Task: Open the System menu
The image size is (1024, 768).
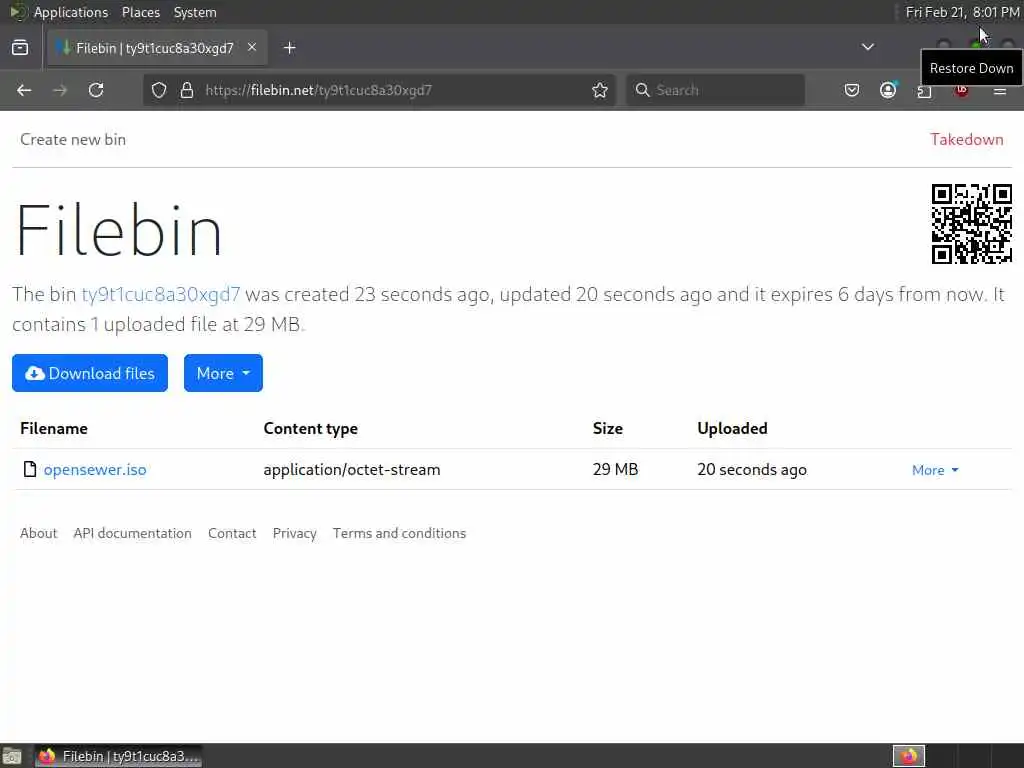Action: (195, 12)
